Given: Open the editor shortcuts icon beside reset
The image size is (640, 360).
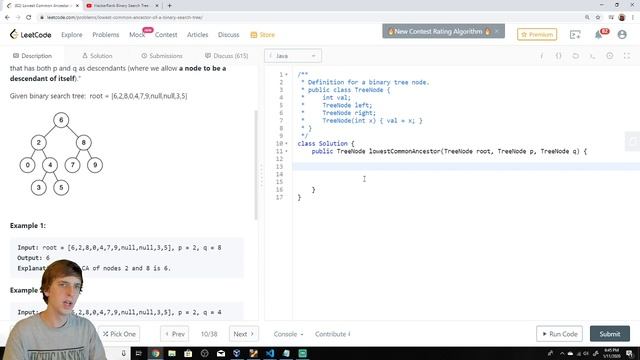Looking at the screenshot, I should (593, 56).
